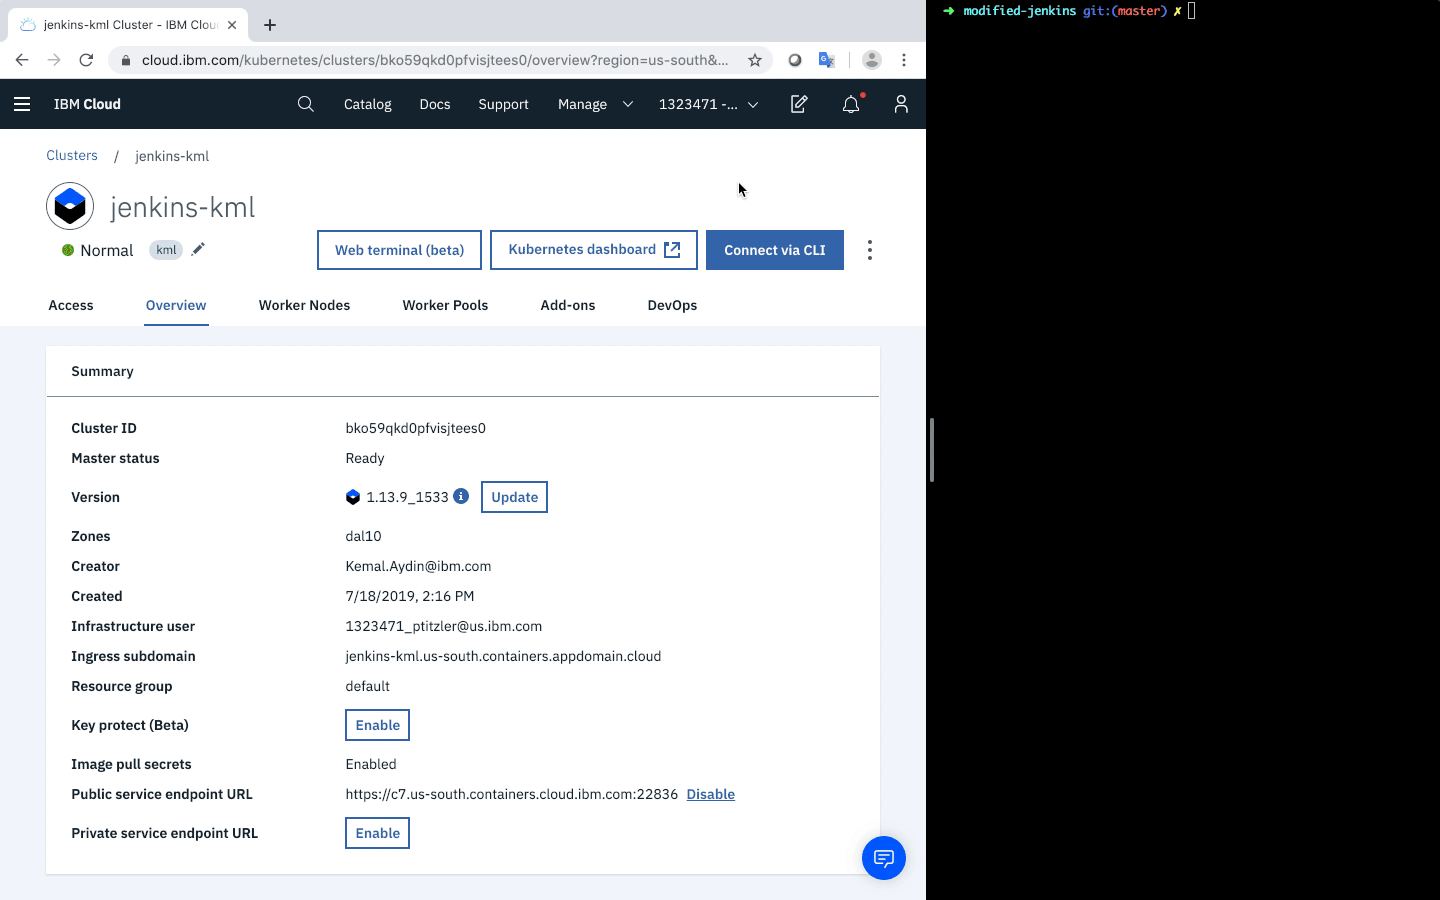Viewport: 1440px width, 900px height.
Task: Click the IBM Cloud home logo text
Action: tap(87, 104)
